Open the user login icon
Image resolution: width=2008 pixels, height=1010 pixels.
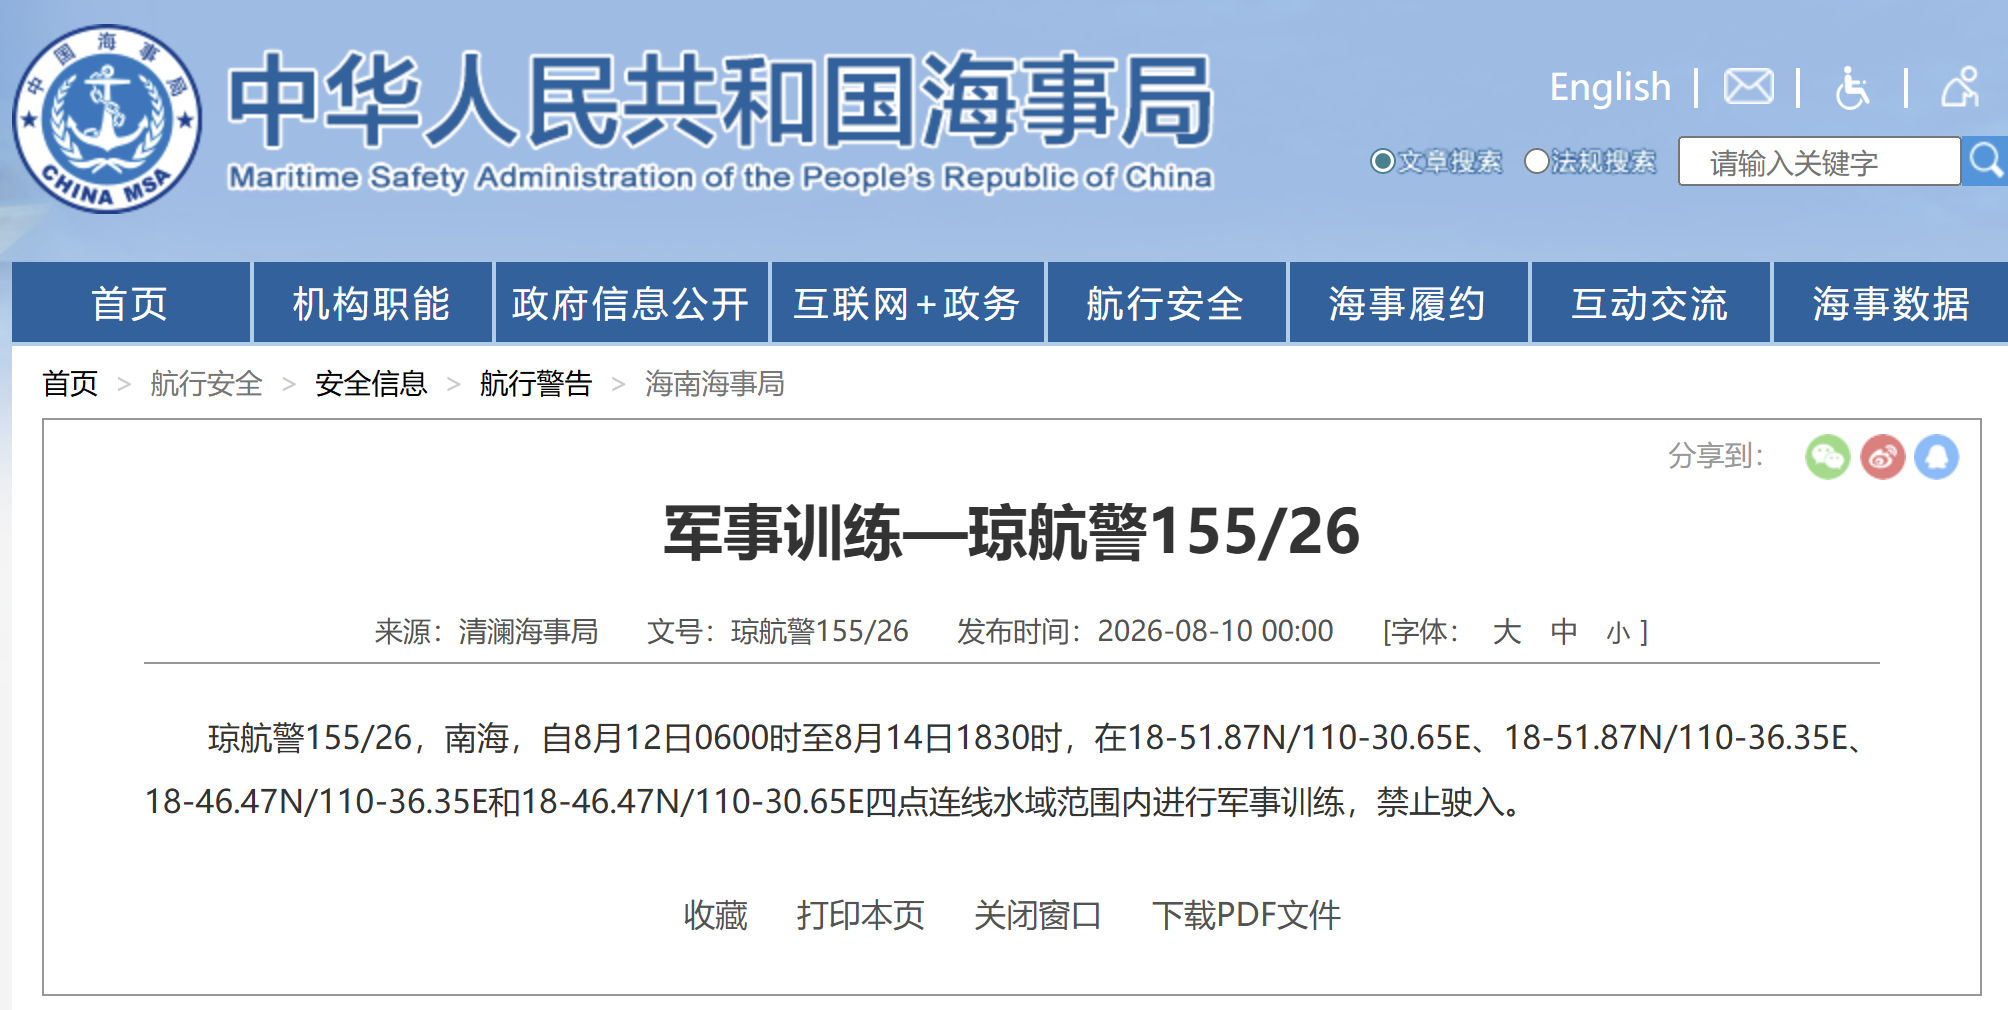tap(1960, 87)
